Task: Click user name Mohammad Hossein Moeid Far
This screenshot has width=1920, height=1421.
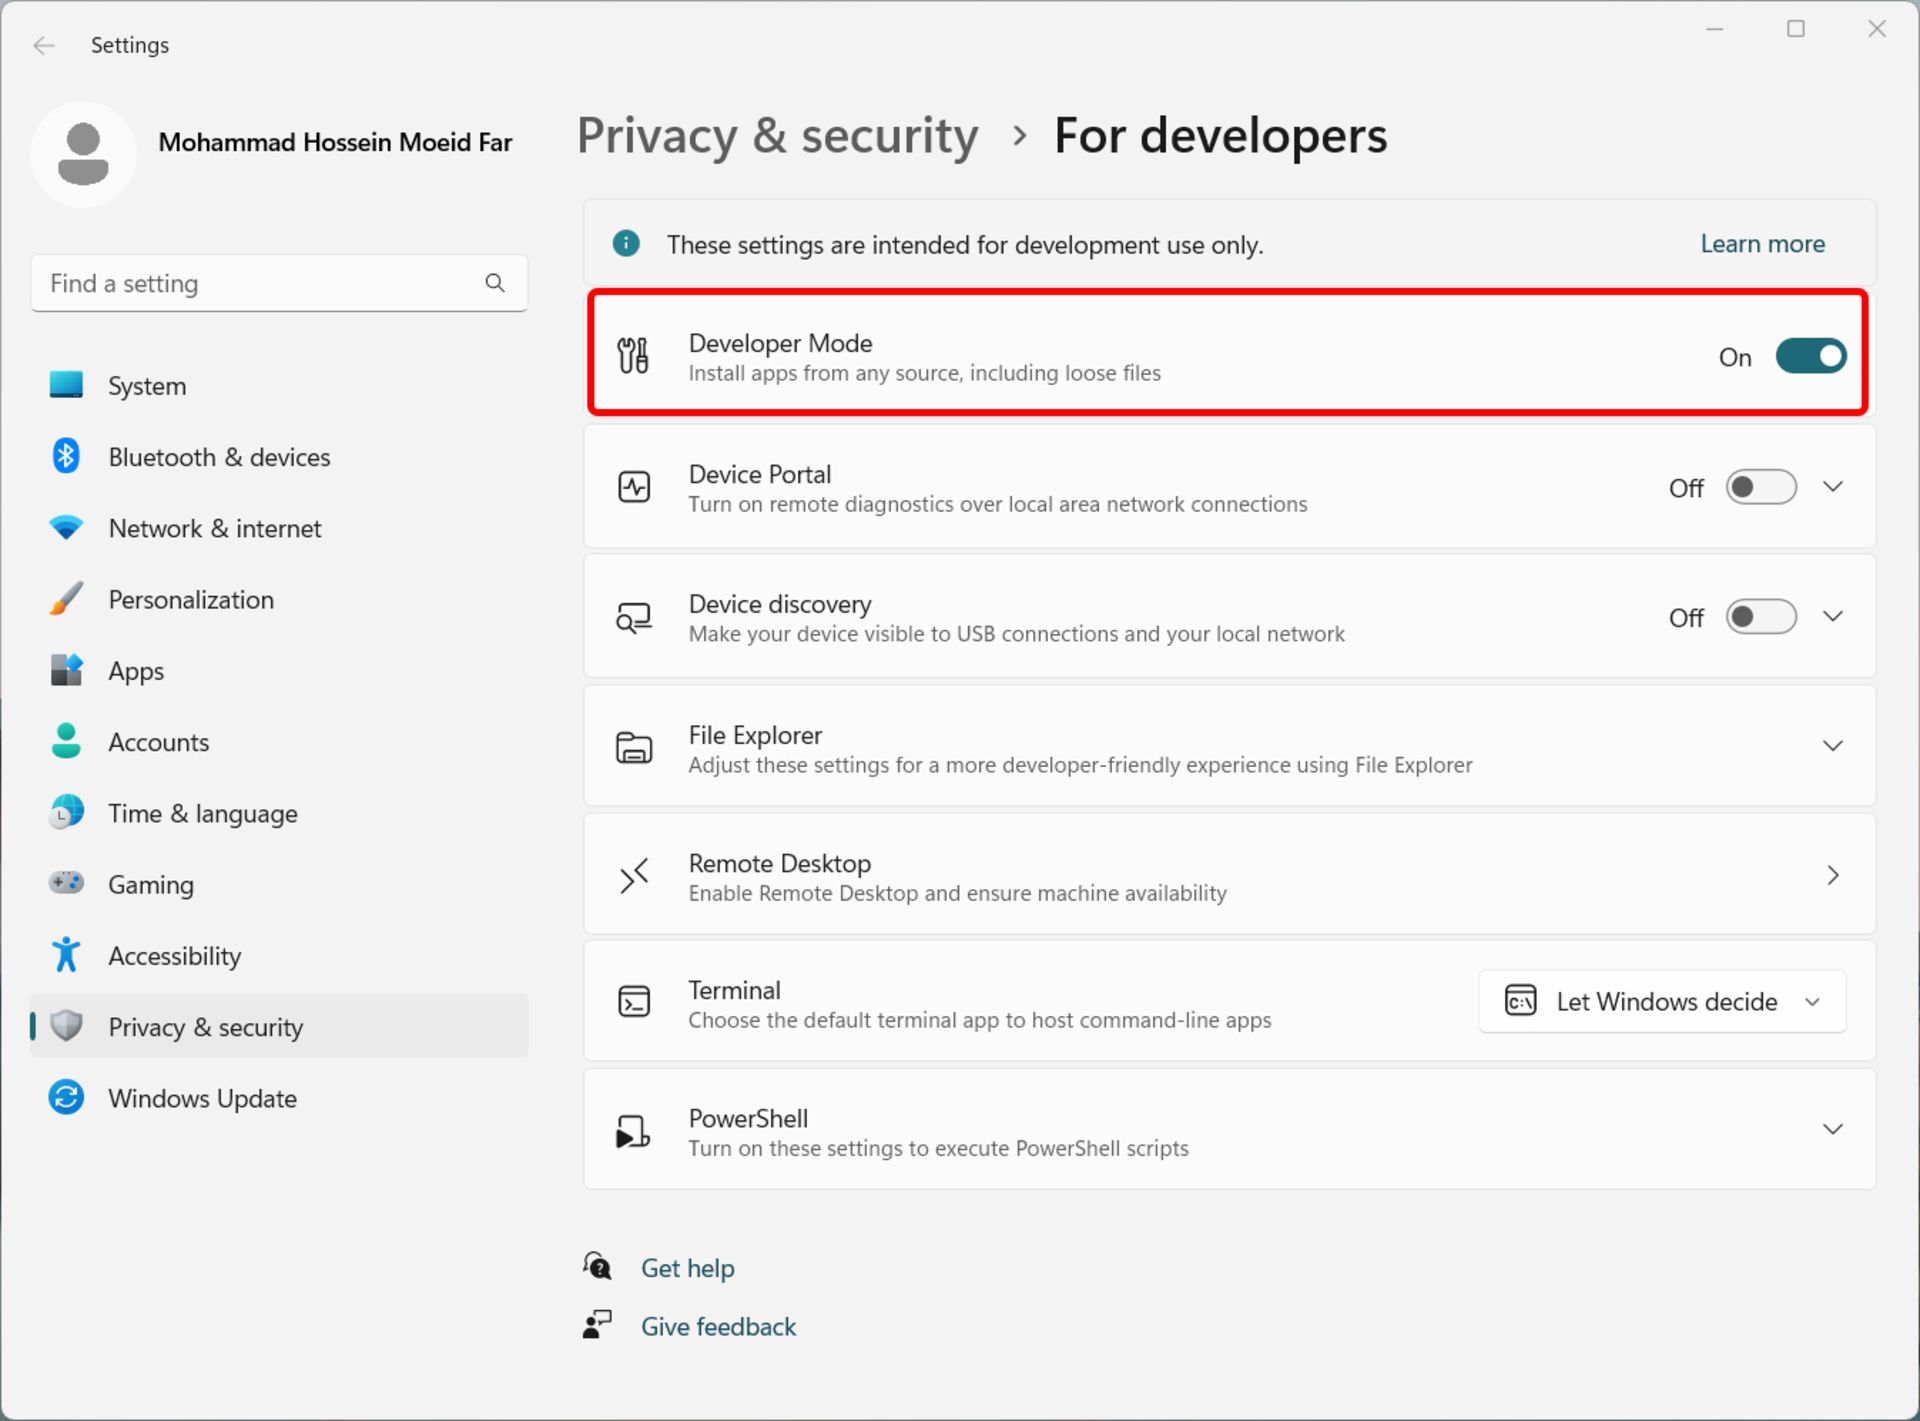Action: tap(335, 142)
